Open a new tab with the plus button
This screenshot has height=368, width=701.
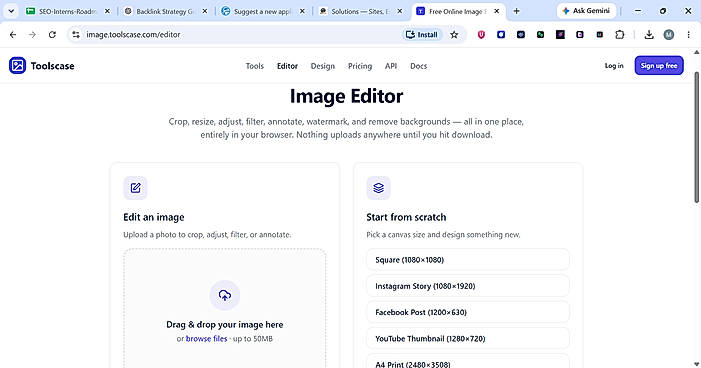(516, 11)
